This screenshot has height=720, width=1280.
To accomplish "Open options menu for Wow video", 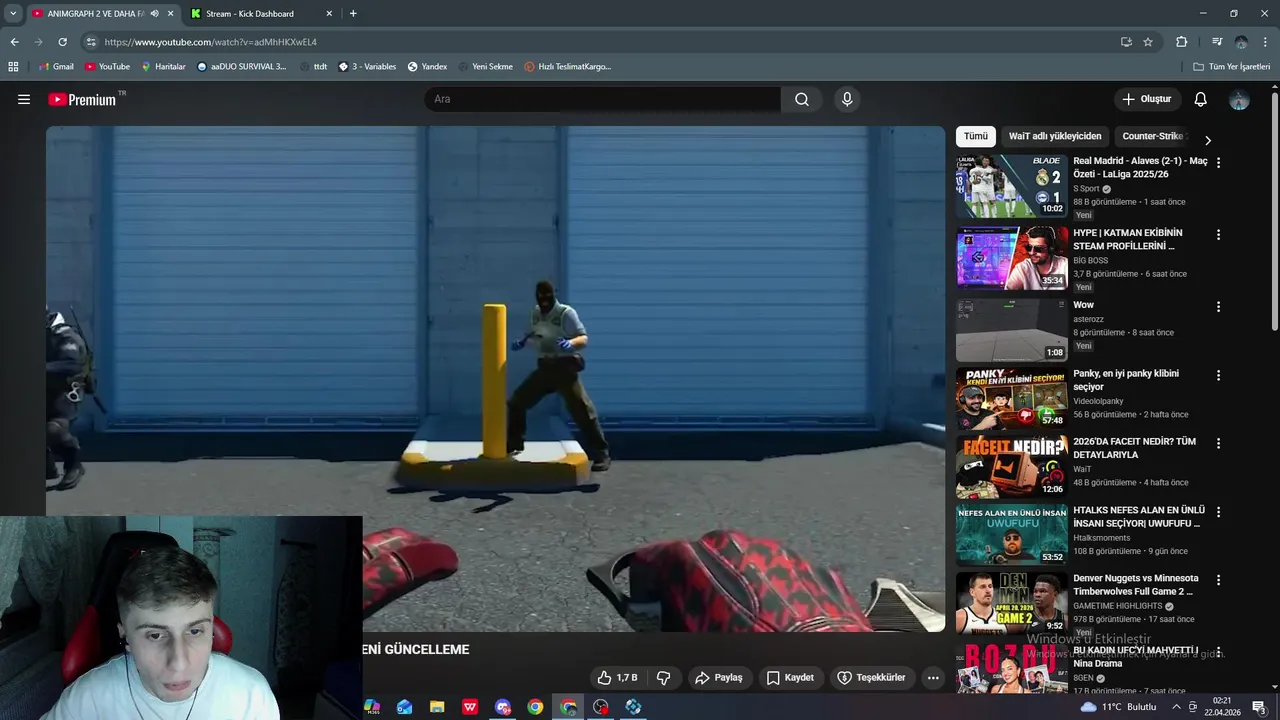I will click(1218, 307).
